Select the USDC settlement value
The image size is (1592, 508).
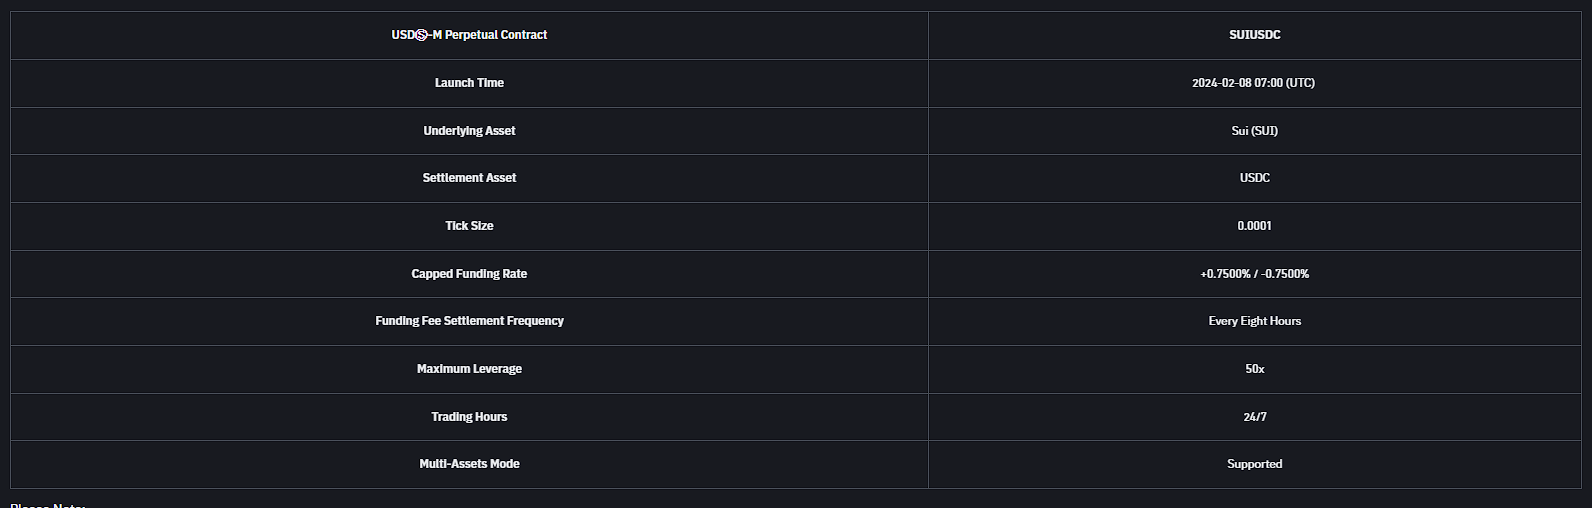click(1254, 178)
